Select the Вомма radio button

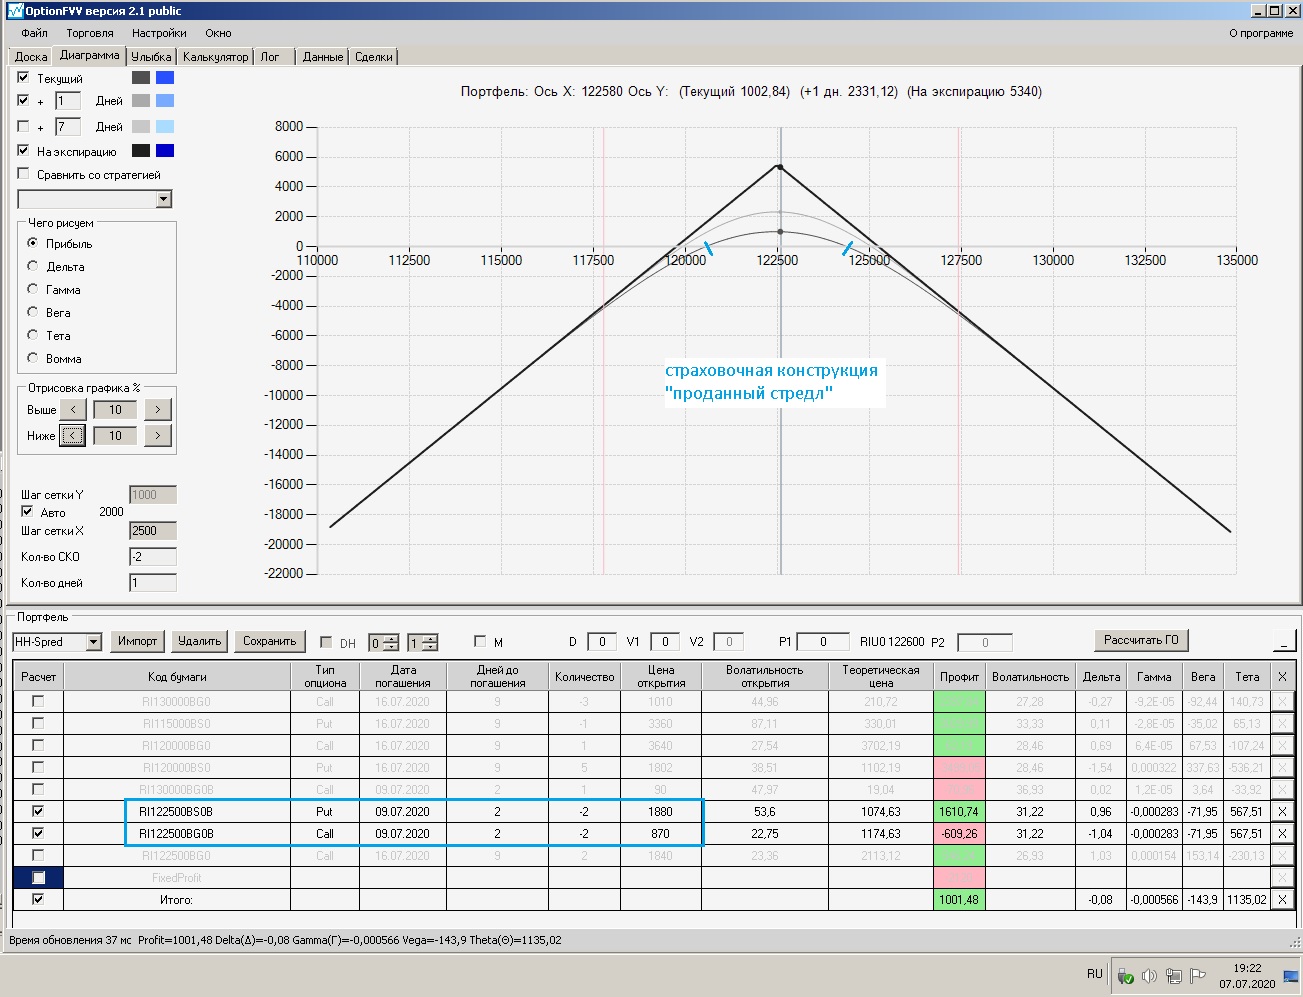point(33,359)
